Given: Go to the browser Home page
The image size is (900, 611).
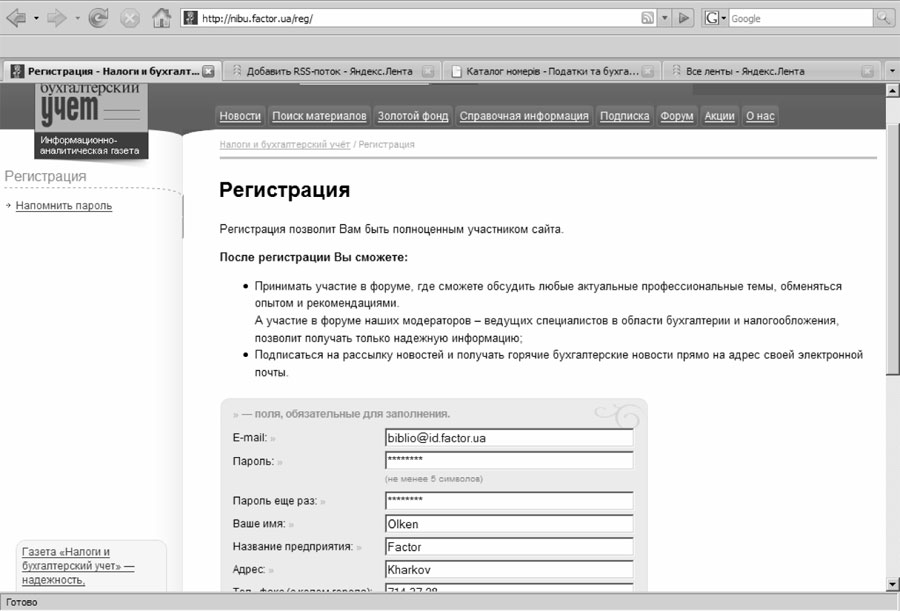Looking at the screenshot, I should coord(161,18).
